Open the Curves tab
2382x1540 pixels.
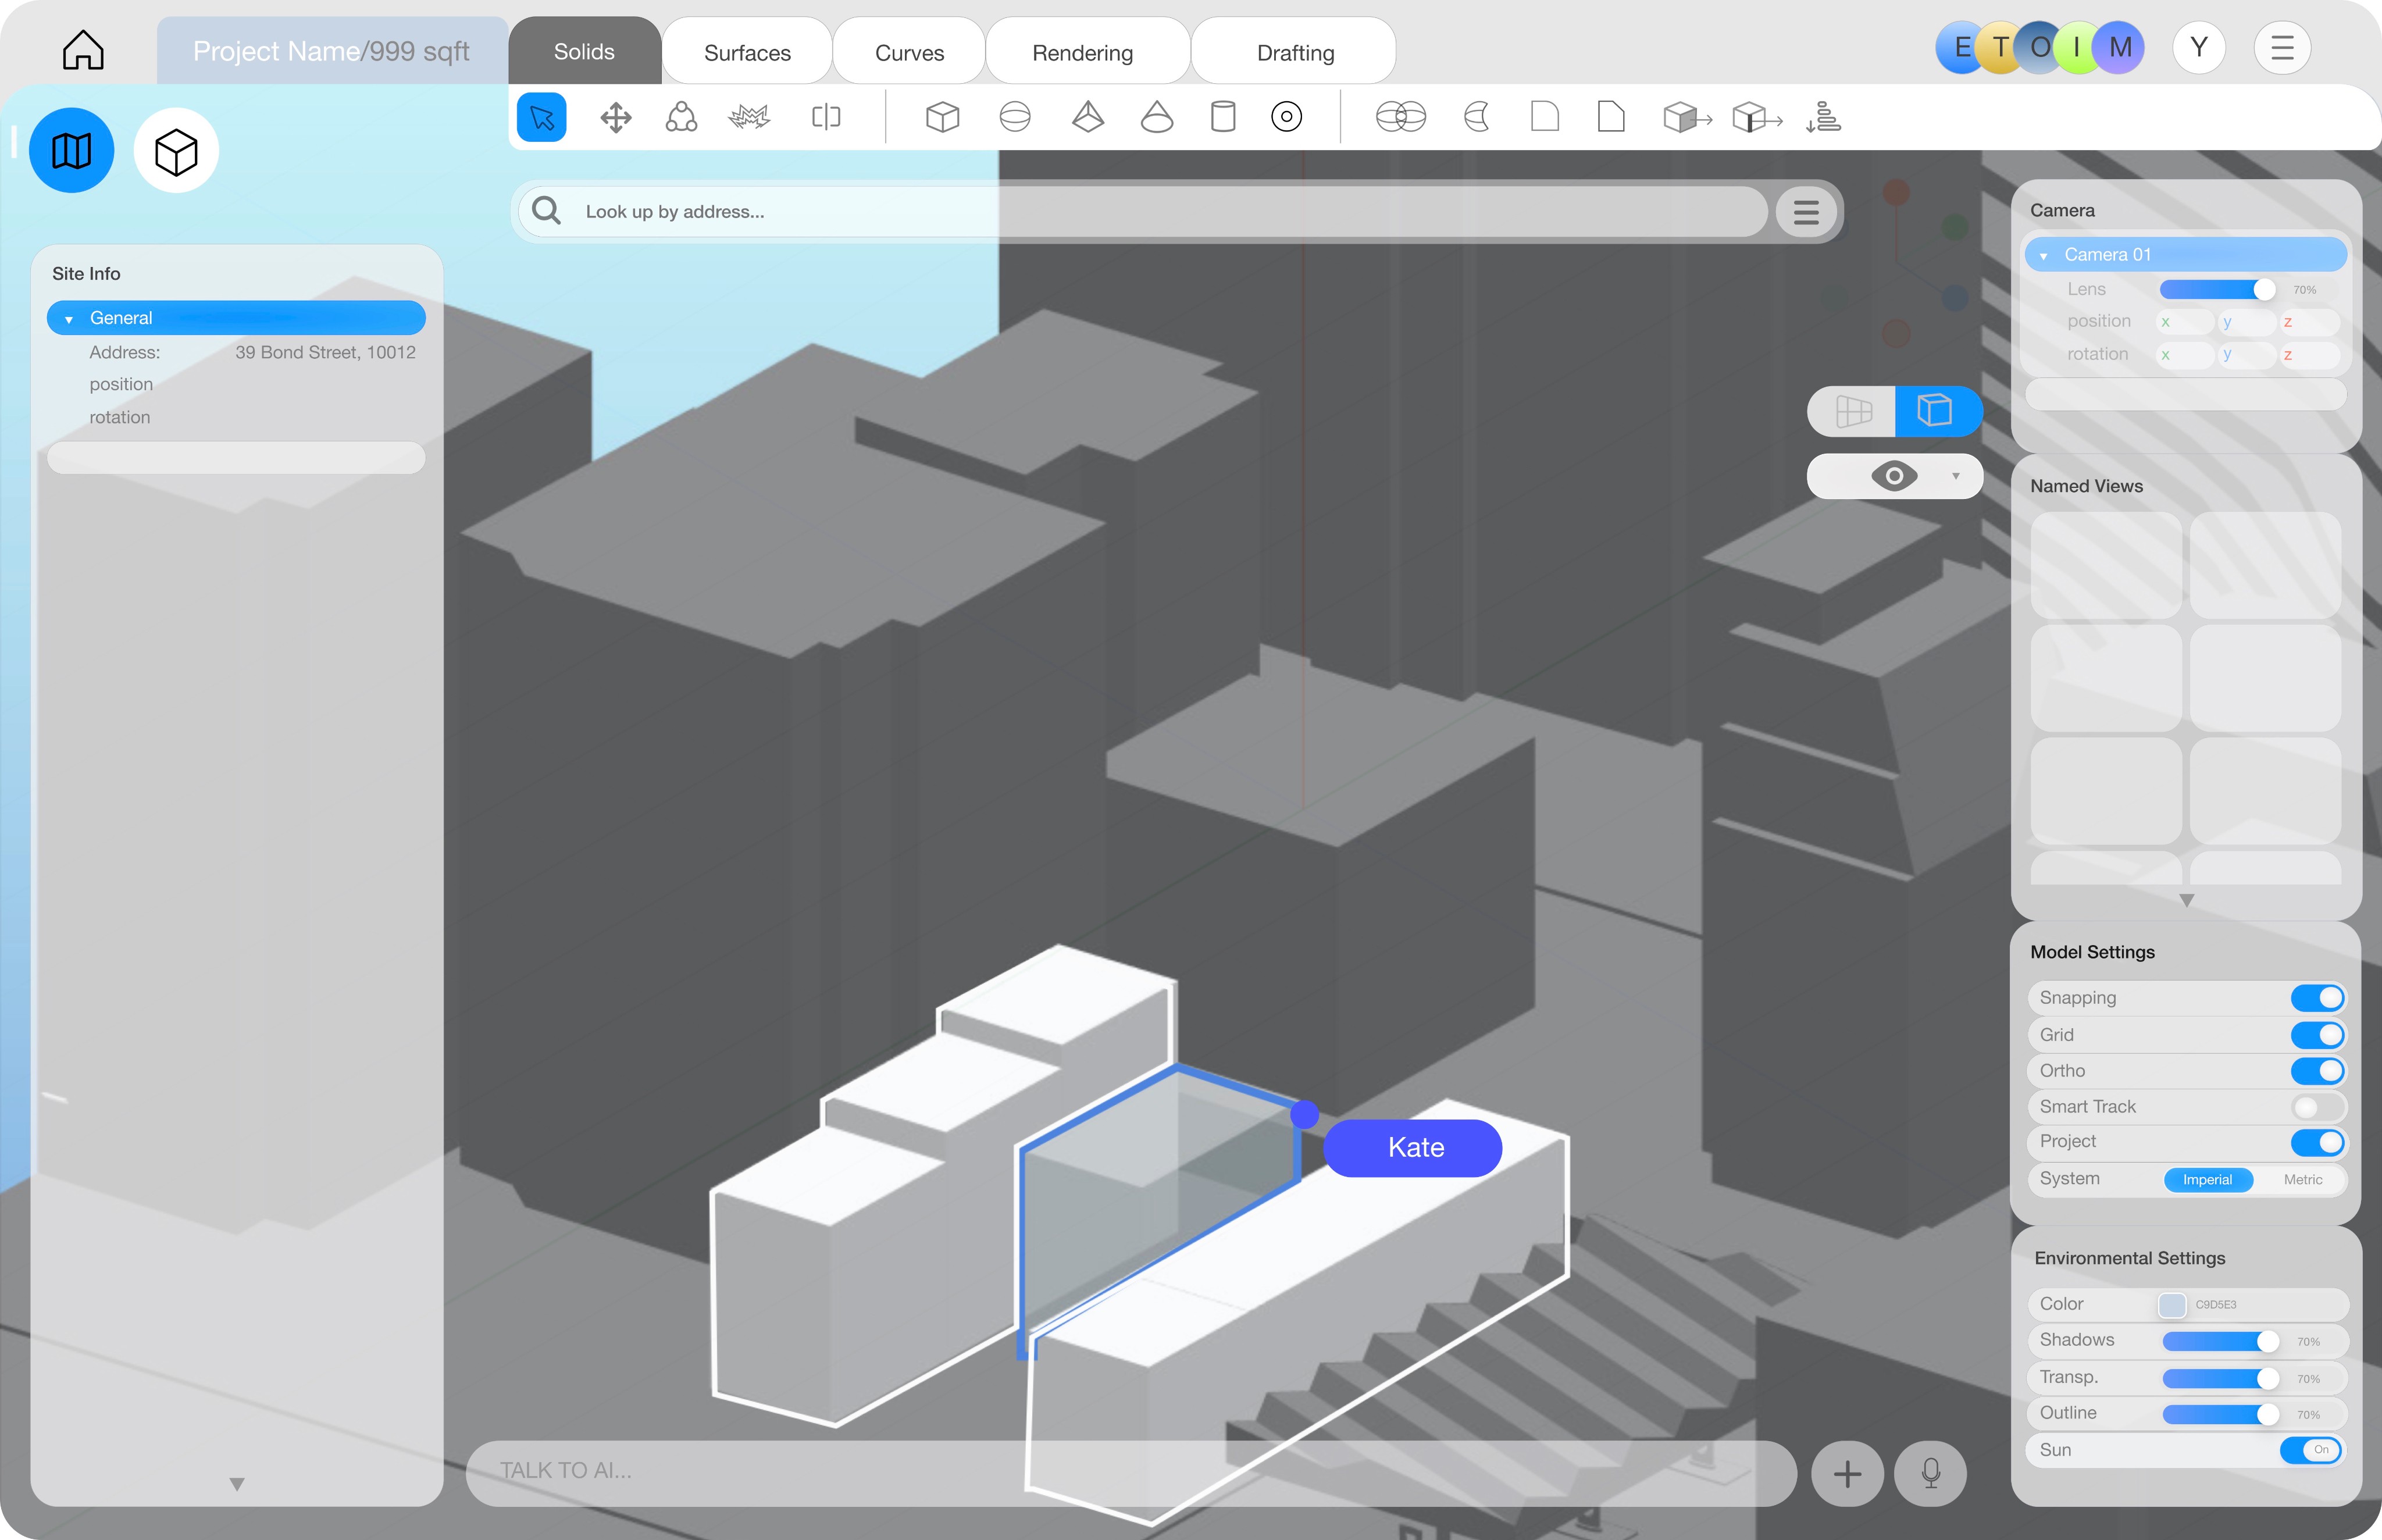909,52
